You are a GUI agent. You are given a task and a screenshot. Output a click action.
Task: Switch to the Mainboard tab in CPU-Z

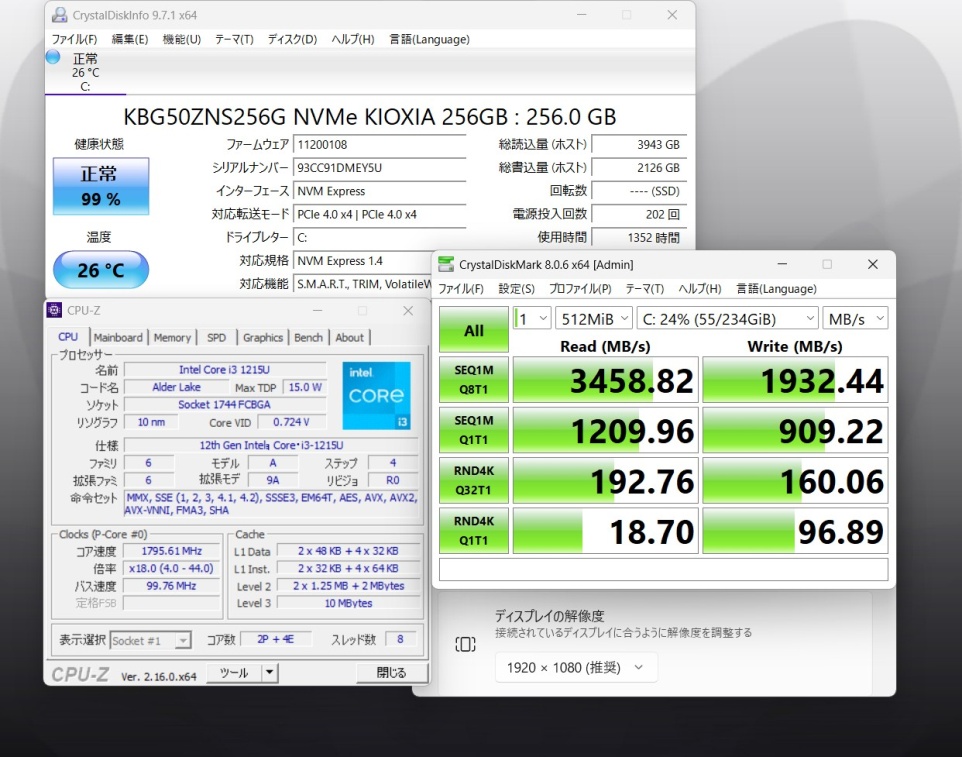click(118, 337)
